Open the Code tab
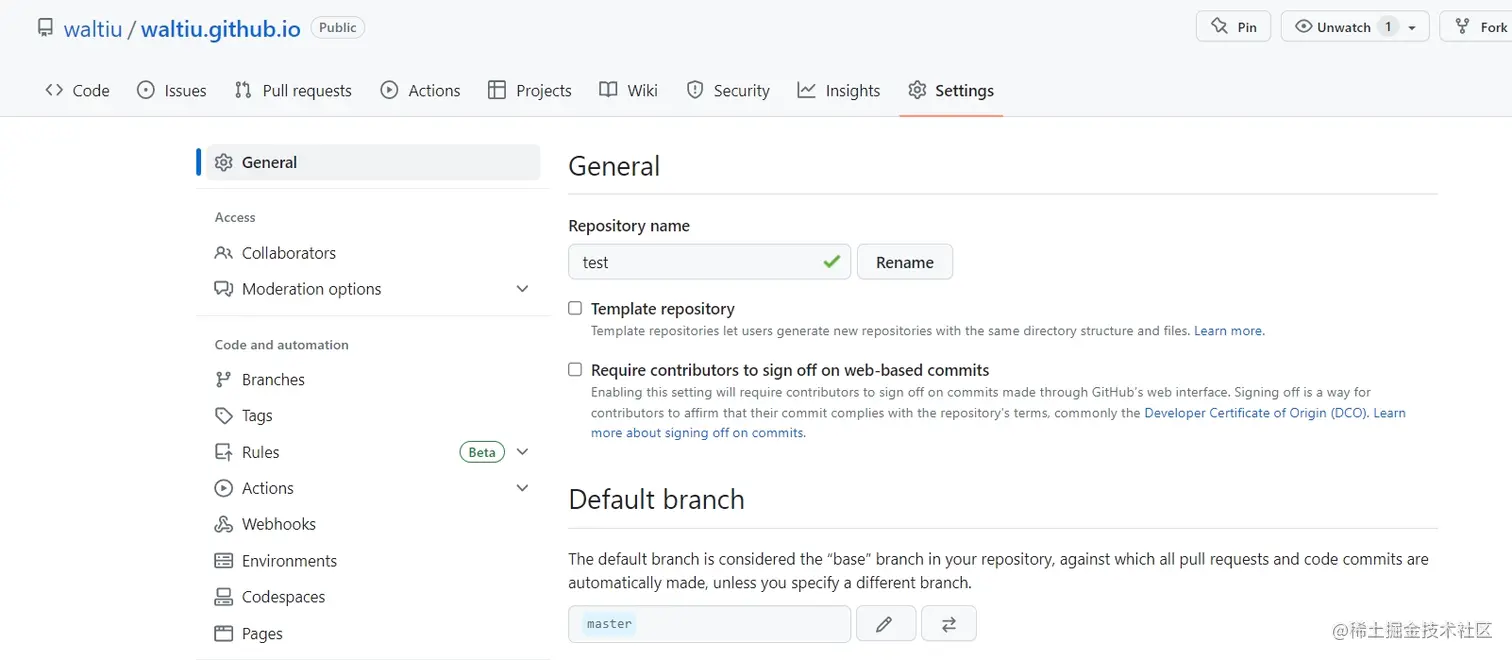 click(x=77, y=90)
